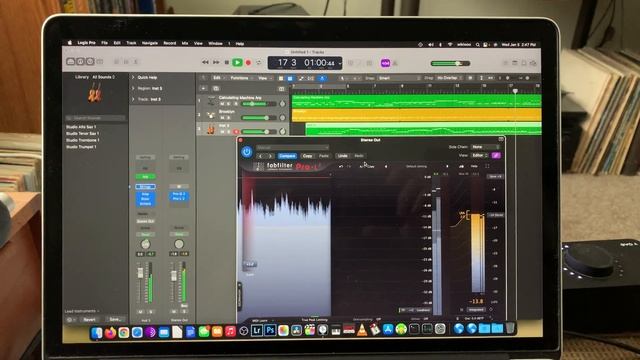The width and height of the screenshot is (640, 360).
Task: Expand the Region: Inst 3 inspector section
Action: point(133,88)
